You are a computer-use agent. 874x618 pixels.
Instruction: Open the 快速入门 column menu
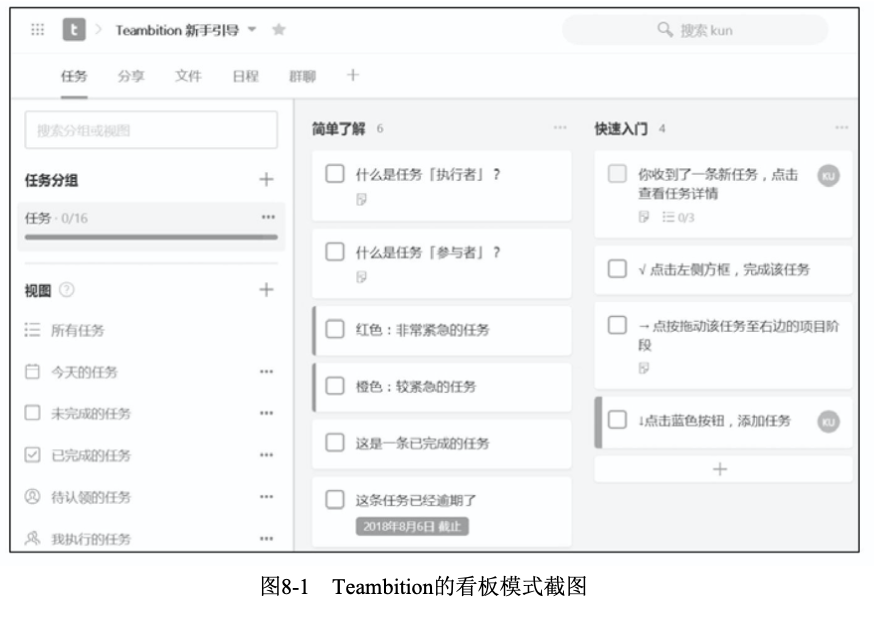click(x=842, y=128)
